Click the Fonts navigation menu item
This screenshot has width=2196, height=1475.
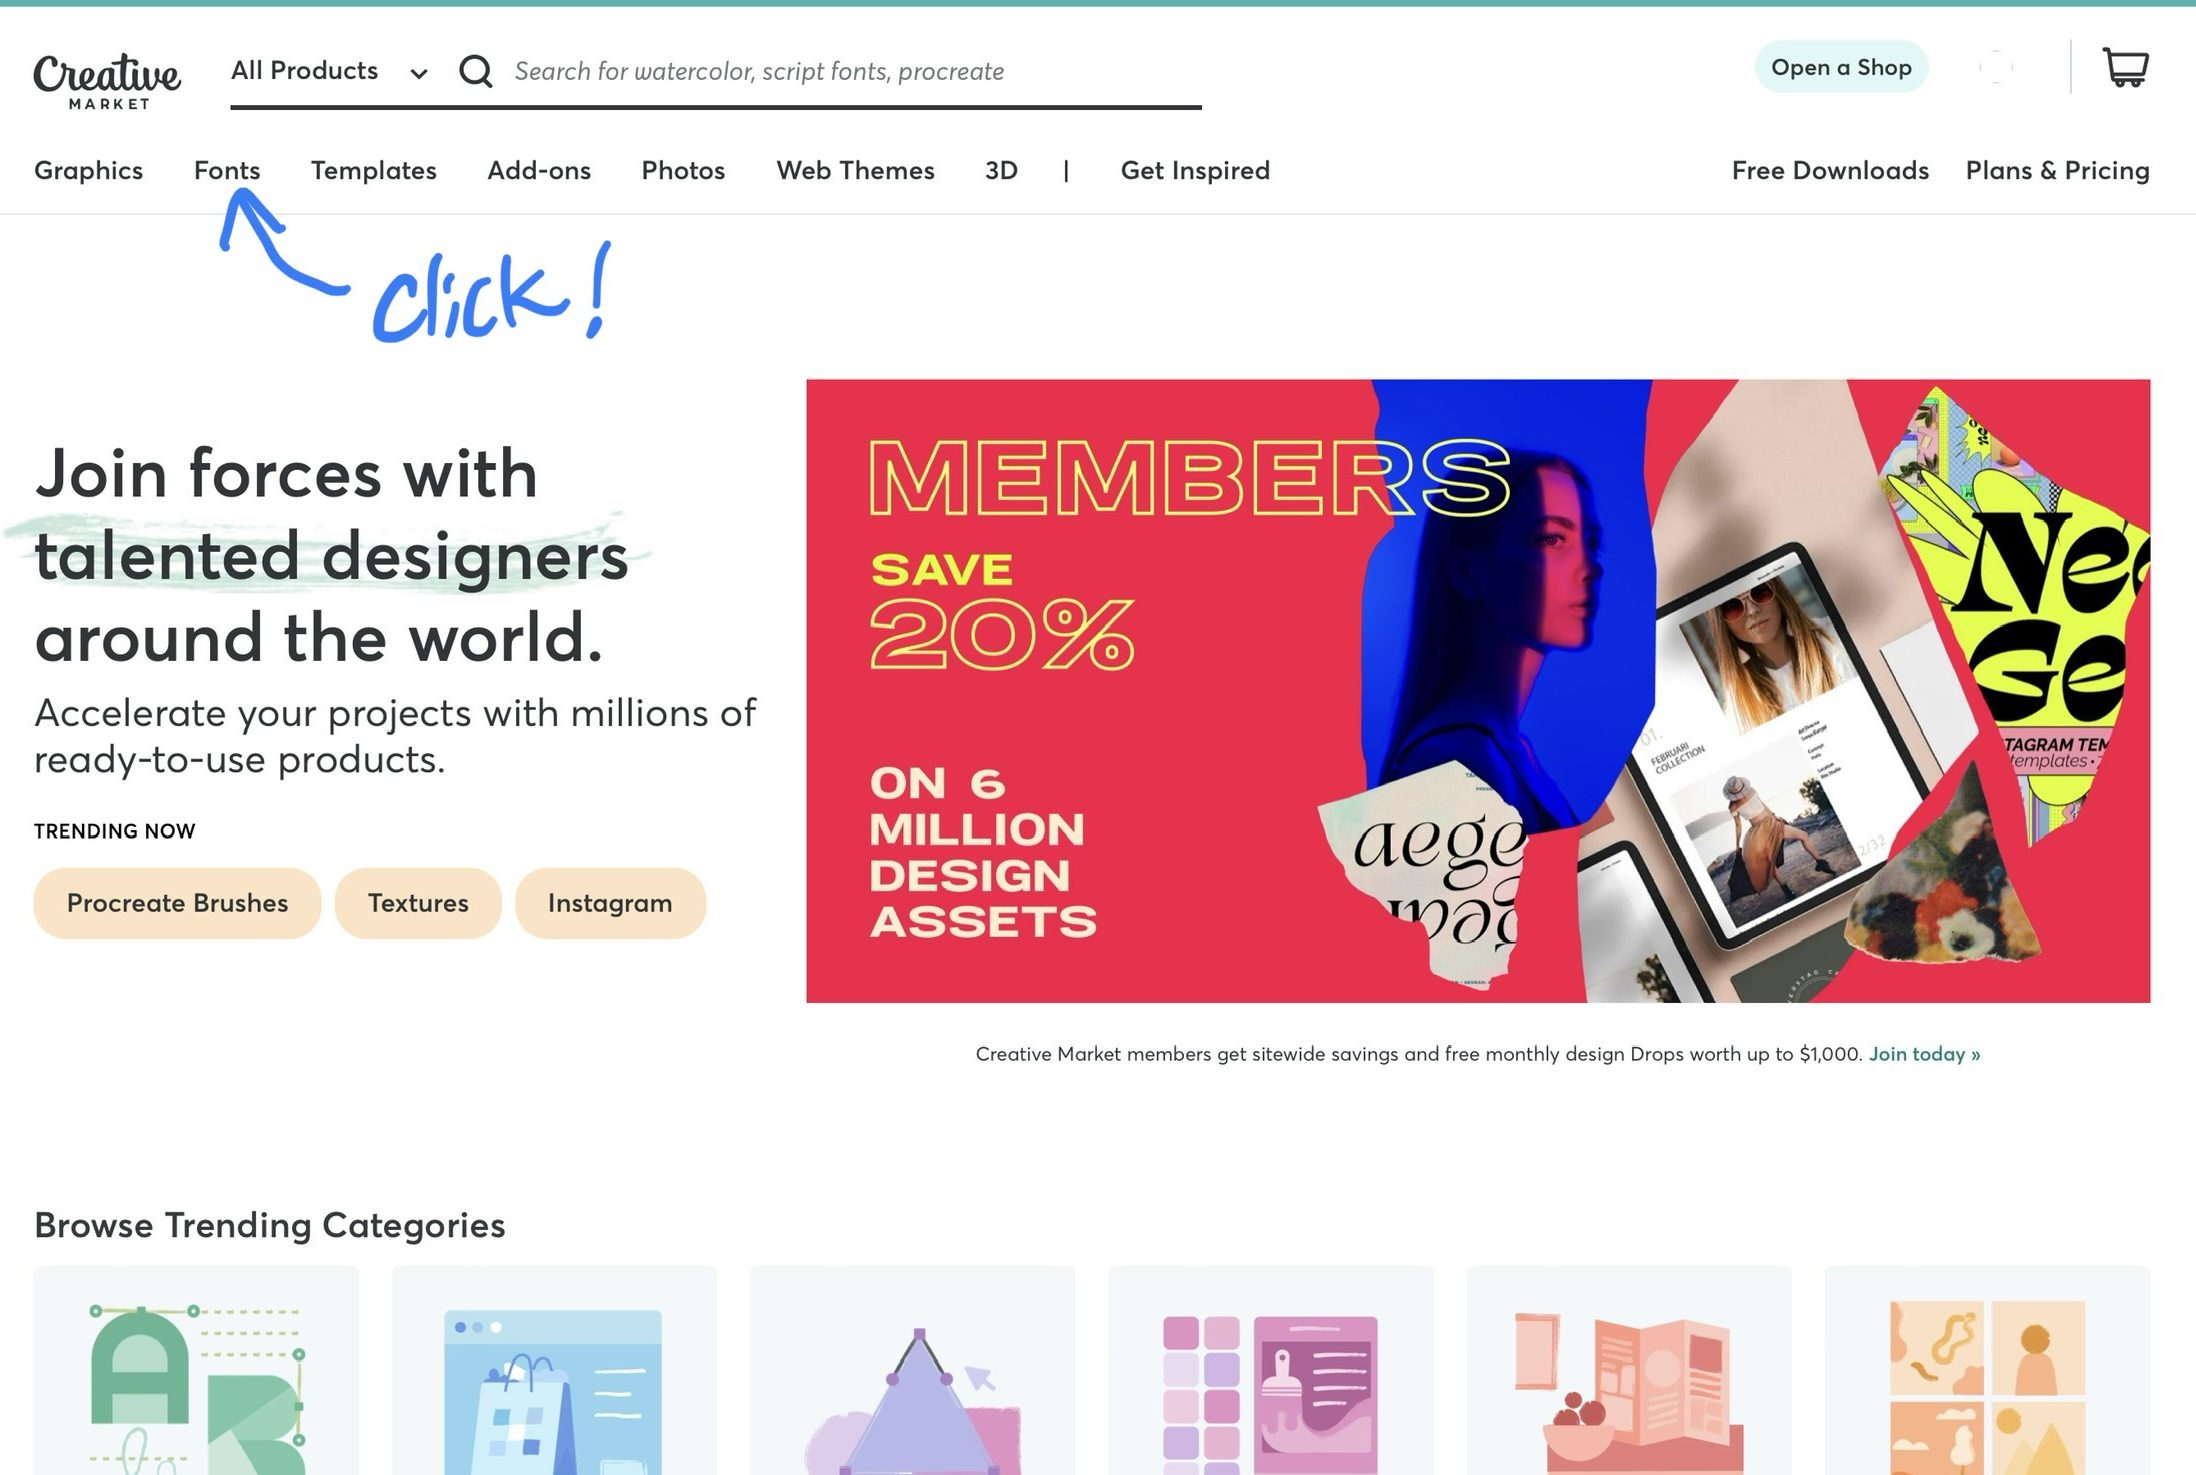(226, 170)
